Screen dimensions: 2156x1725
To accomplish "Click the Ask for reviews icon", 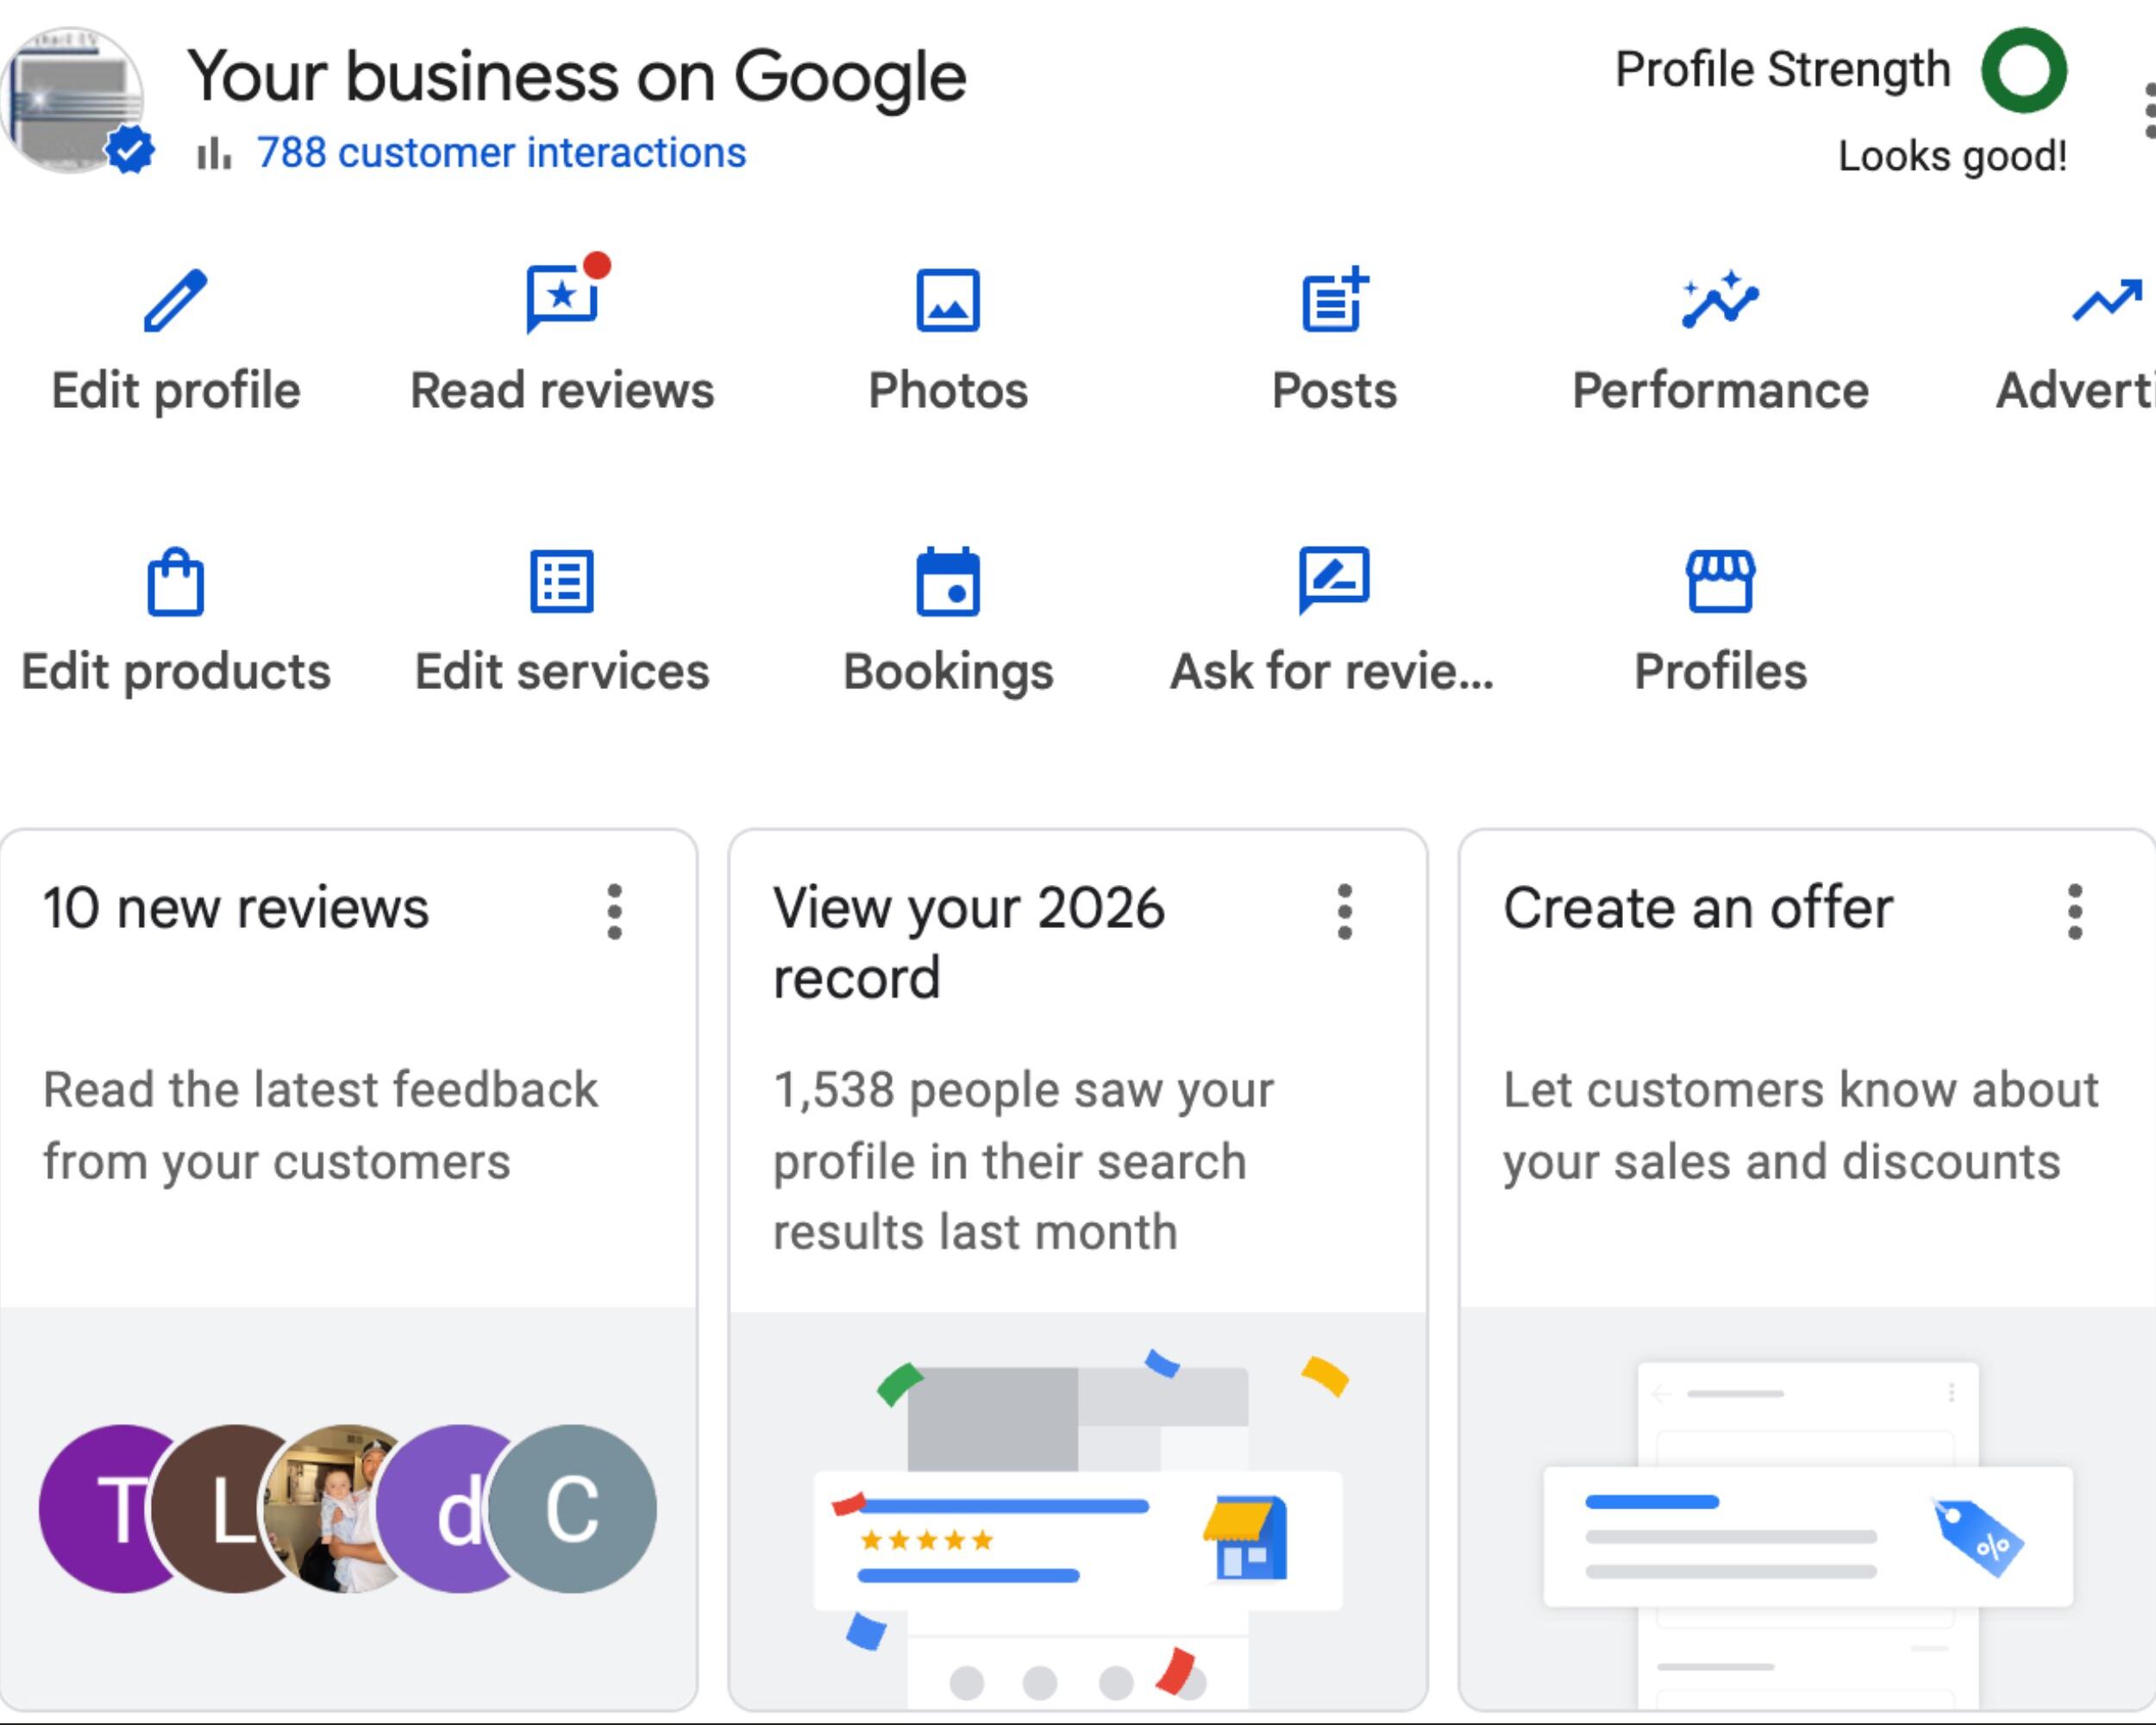I will pyautogui.click(x=1334, y=580).
